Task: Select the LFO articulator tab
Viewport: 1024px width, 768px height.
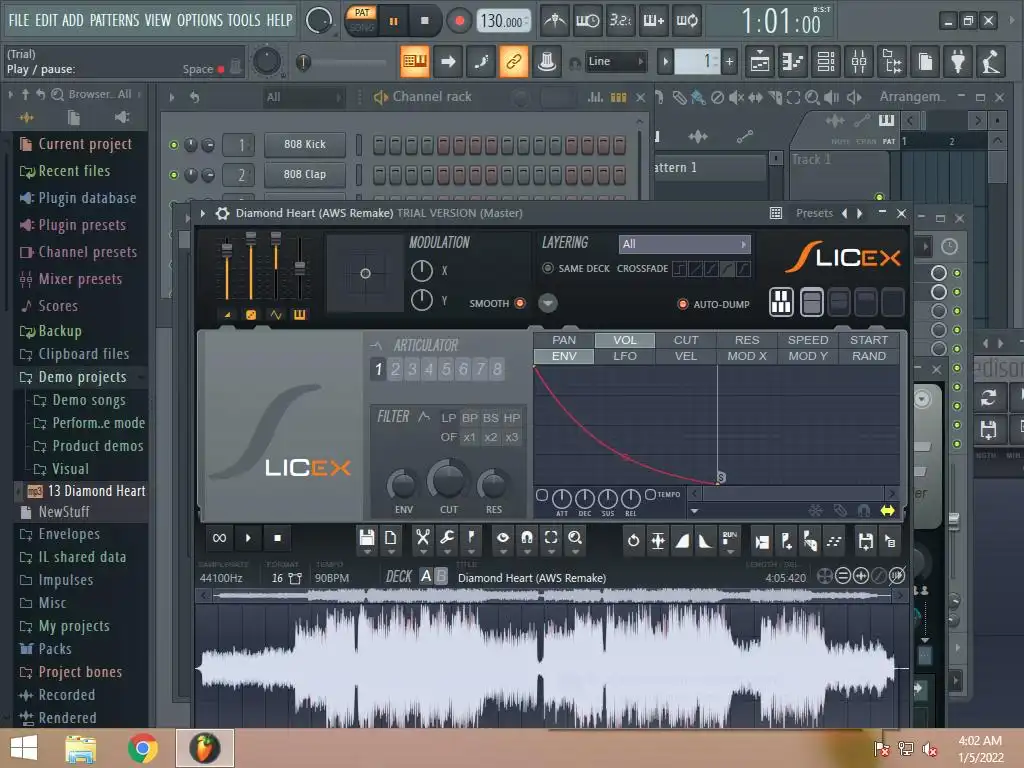Action: pos(625,356)
